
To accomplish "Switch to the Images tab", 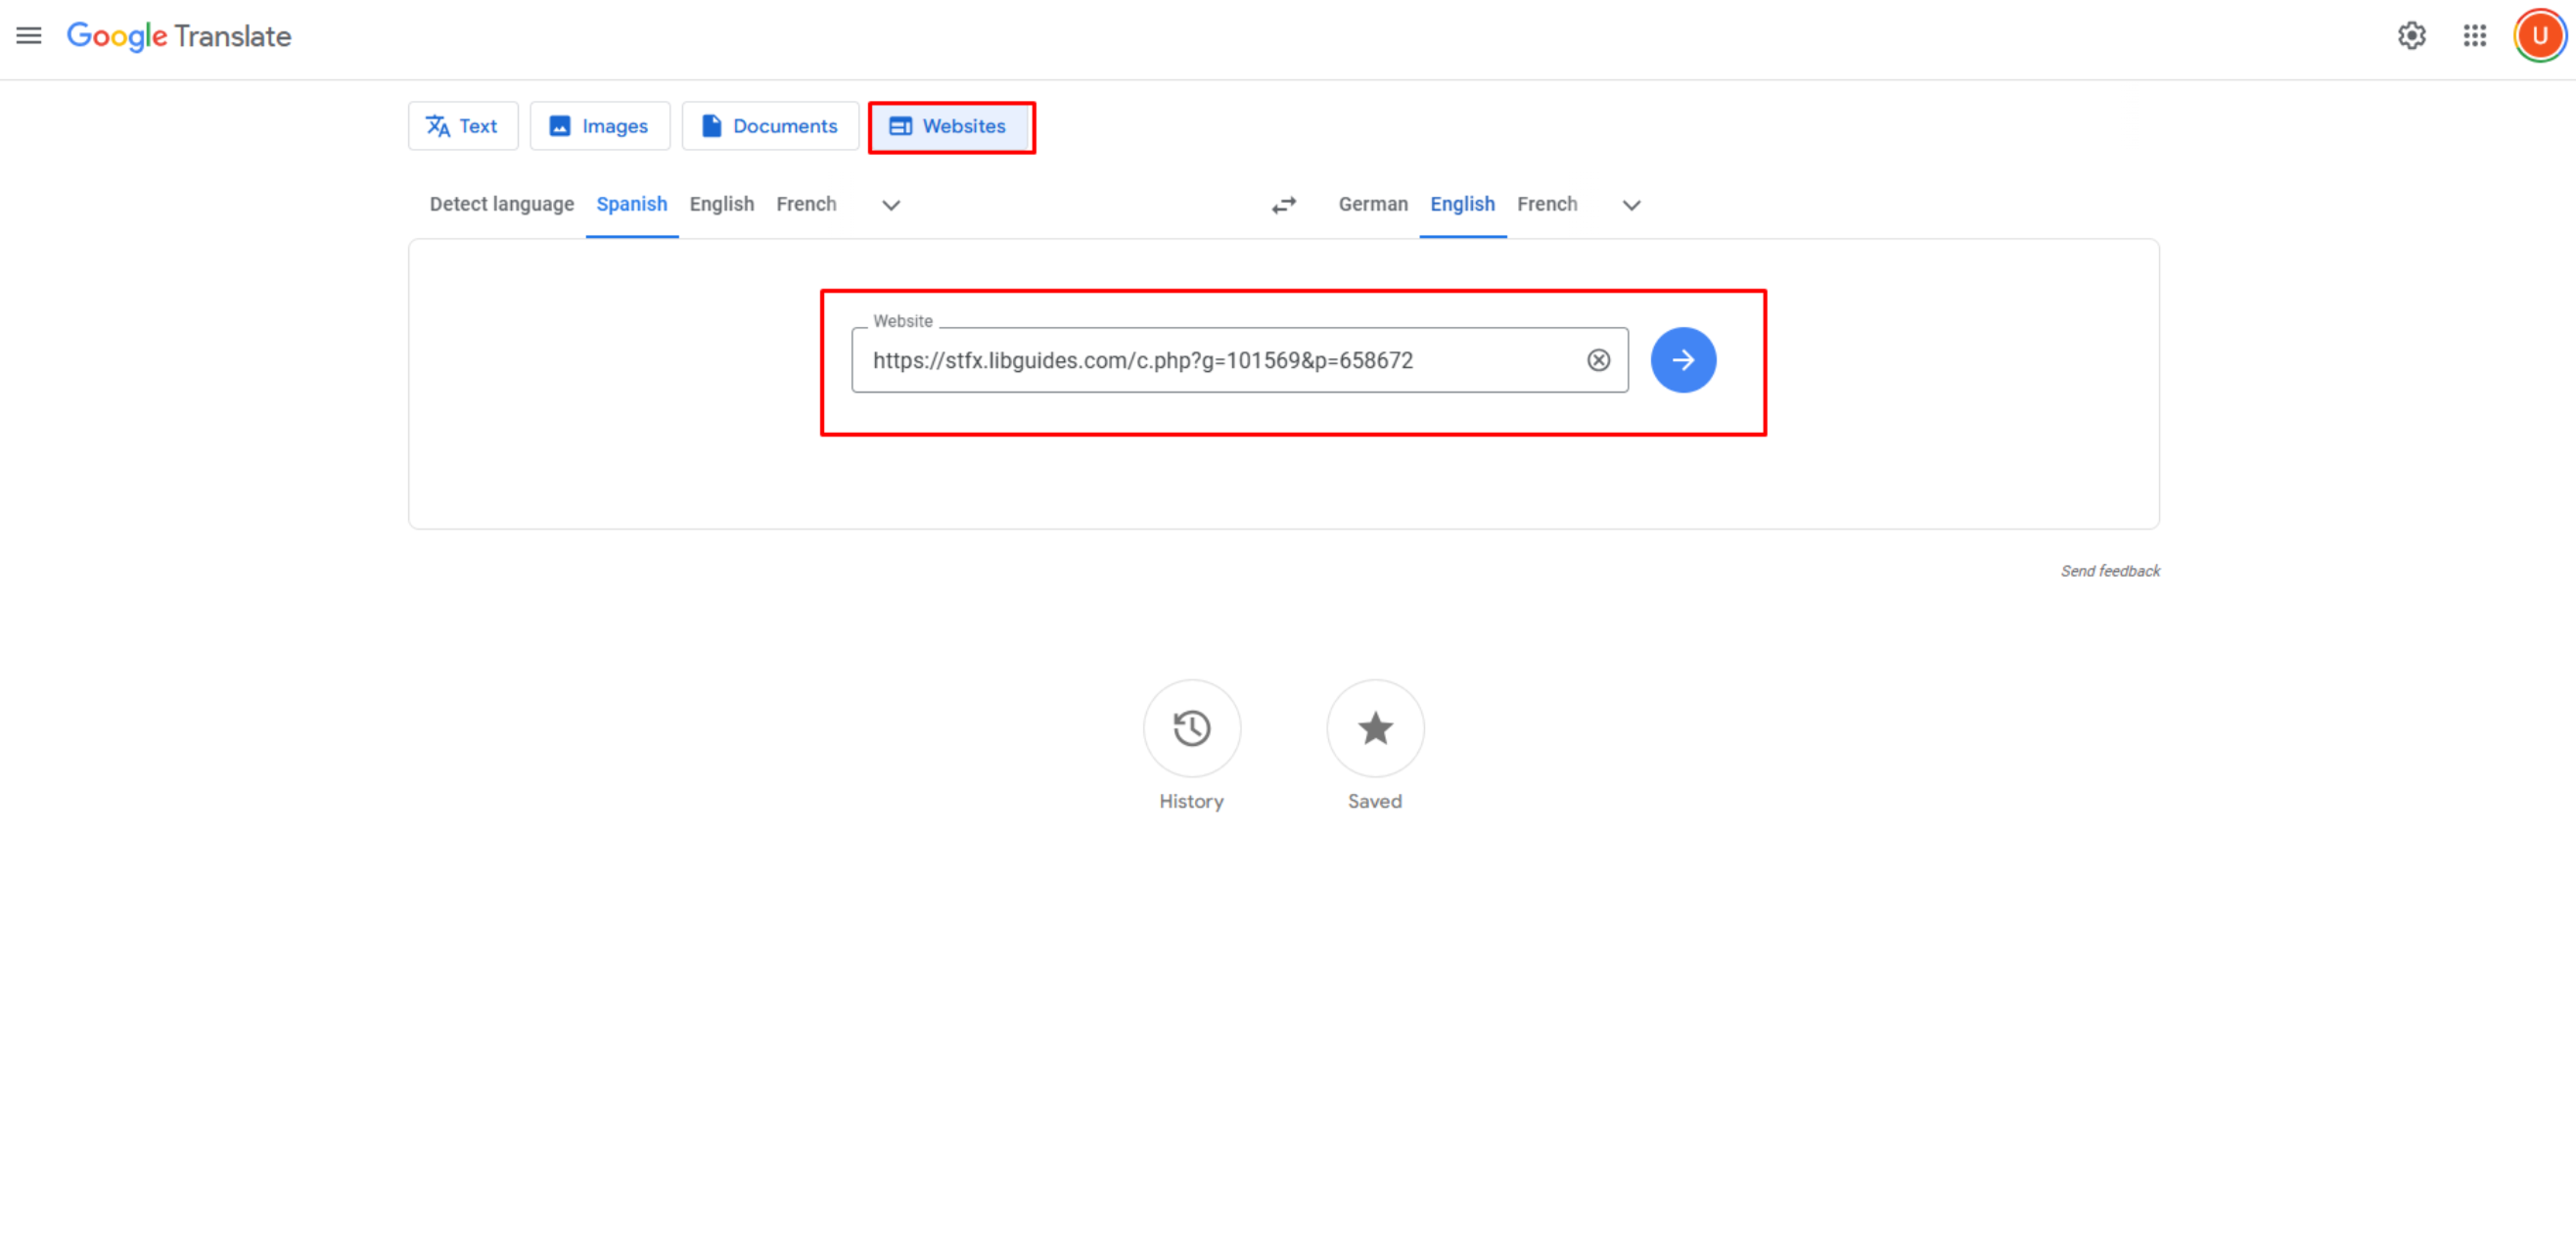I will point(599,126).
